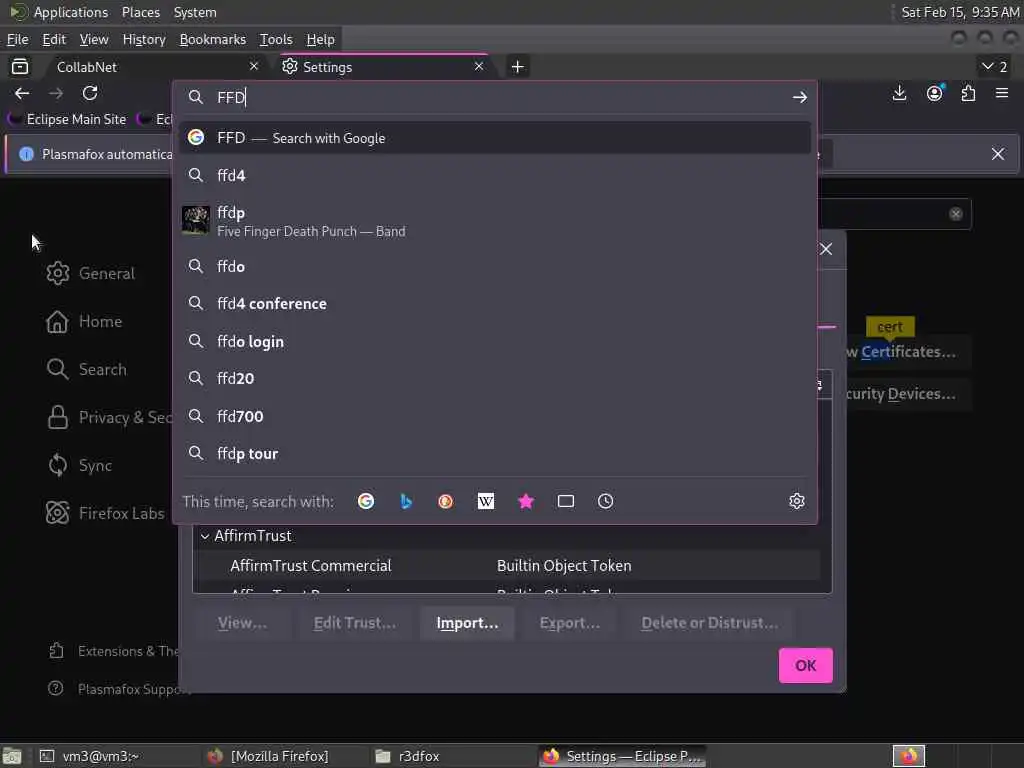The width and height of the screenshot is (1024, 768).
Task: Open Plasmafox Support link
Action: click(118, 690)
